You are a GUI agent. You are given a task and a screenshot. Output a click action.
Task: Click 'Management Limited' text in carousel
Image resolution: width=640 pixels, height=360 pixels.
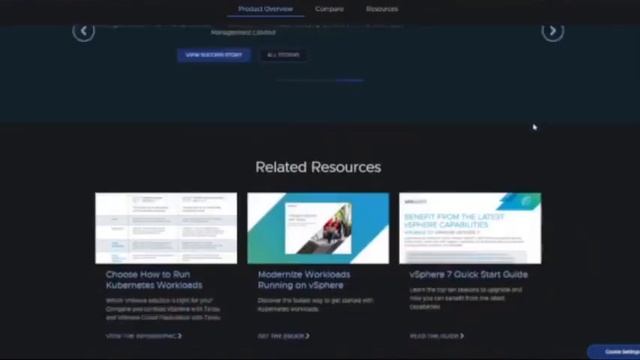click(x=243, y=32)
